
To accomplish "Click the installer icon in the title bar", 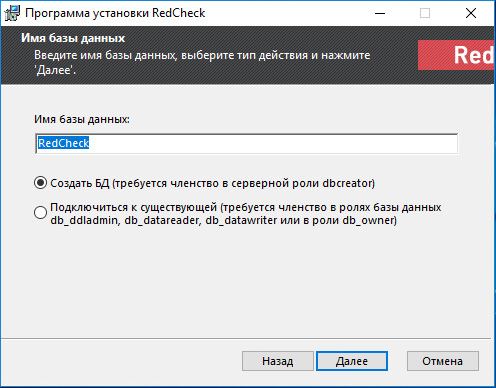I will pos(12,13).
